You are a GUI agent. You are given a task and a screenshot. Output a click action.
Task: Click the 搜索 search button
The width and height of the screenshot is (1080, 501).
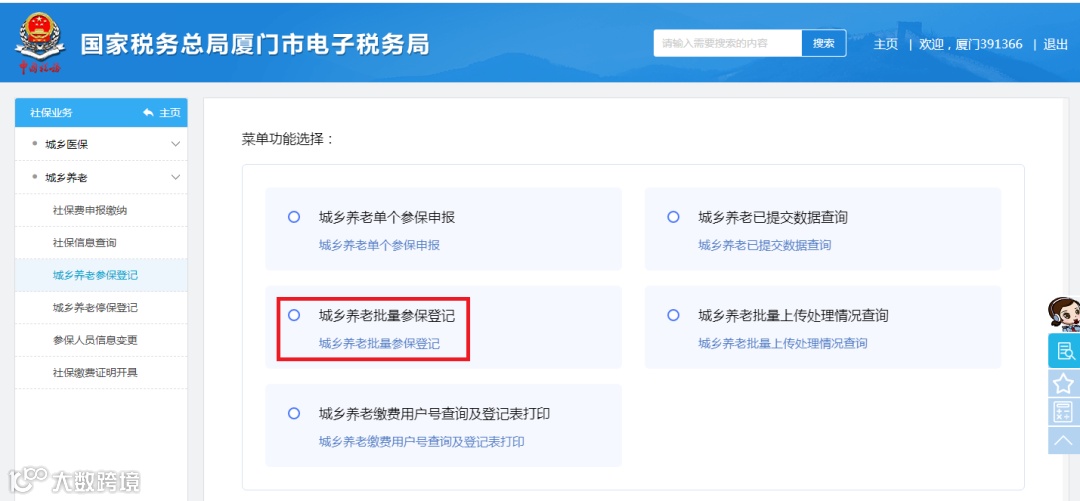[824, 43]
